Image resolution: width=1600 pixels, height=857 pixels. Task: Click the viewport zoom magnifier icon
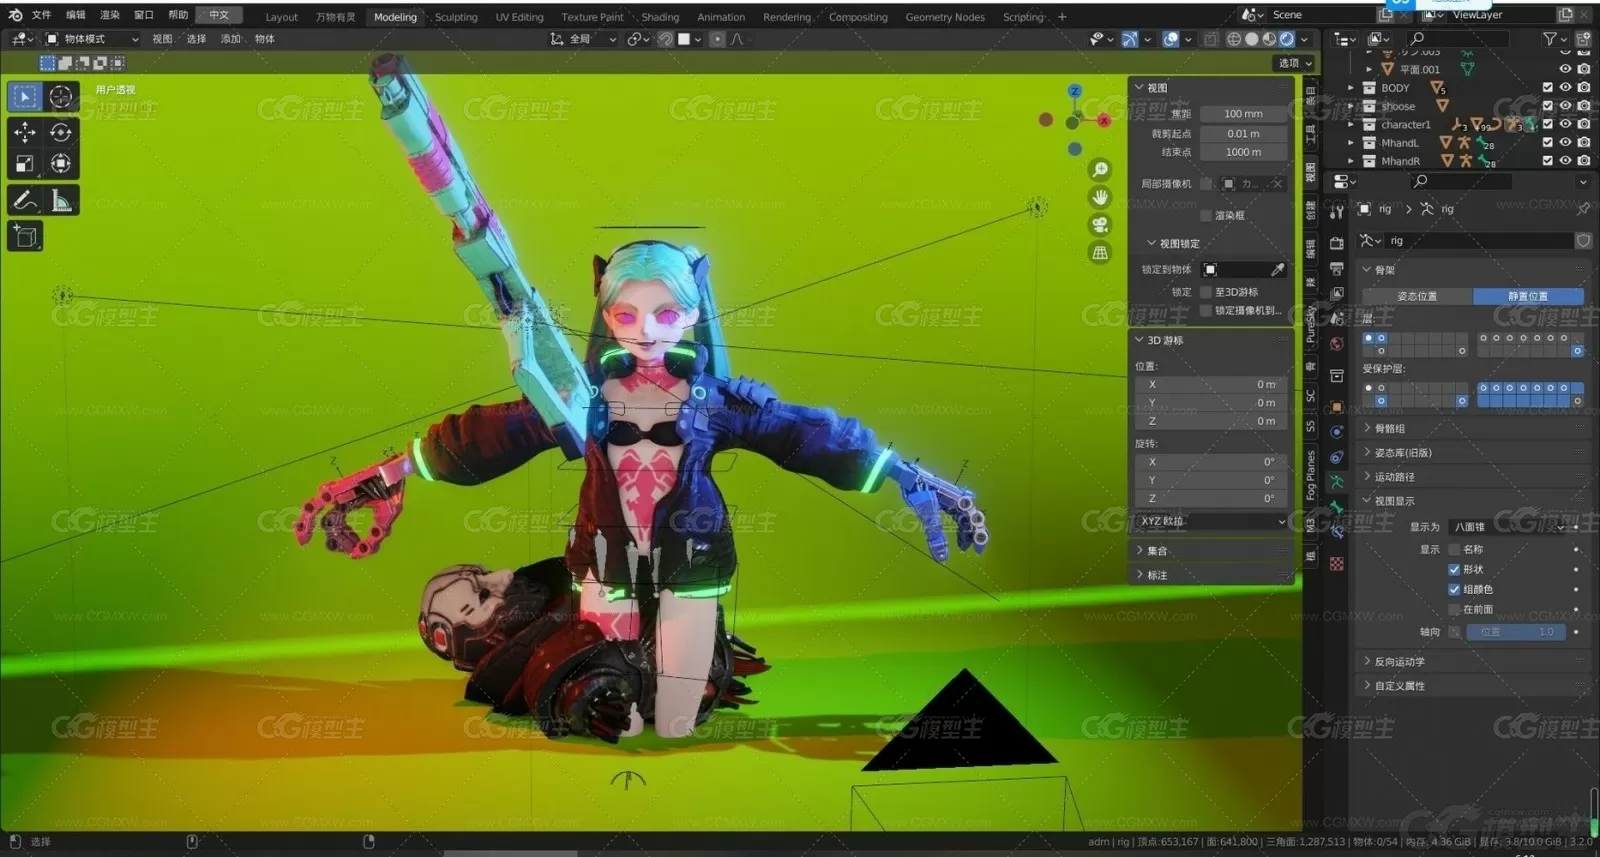click(1100, 170)
